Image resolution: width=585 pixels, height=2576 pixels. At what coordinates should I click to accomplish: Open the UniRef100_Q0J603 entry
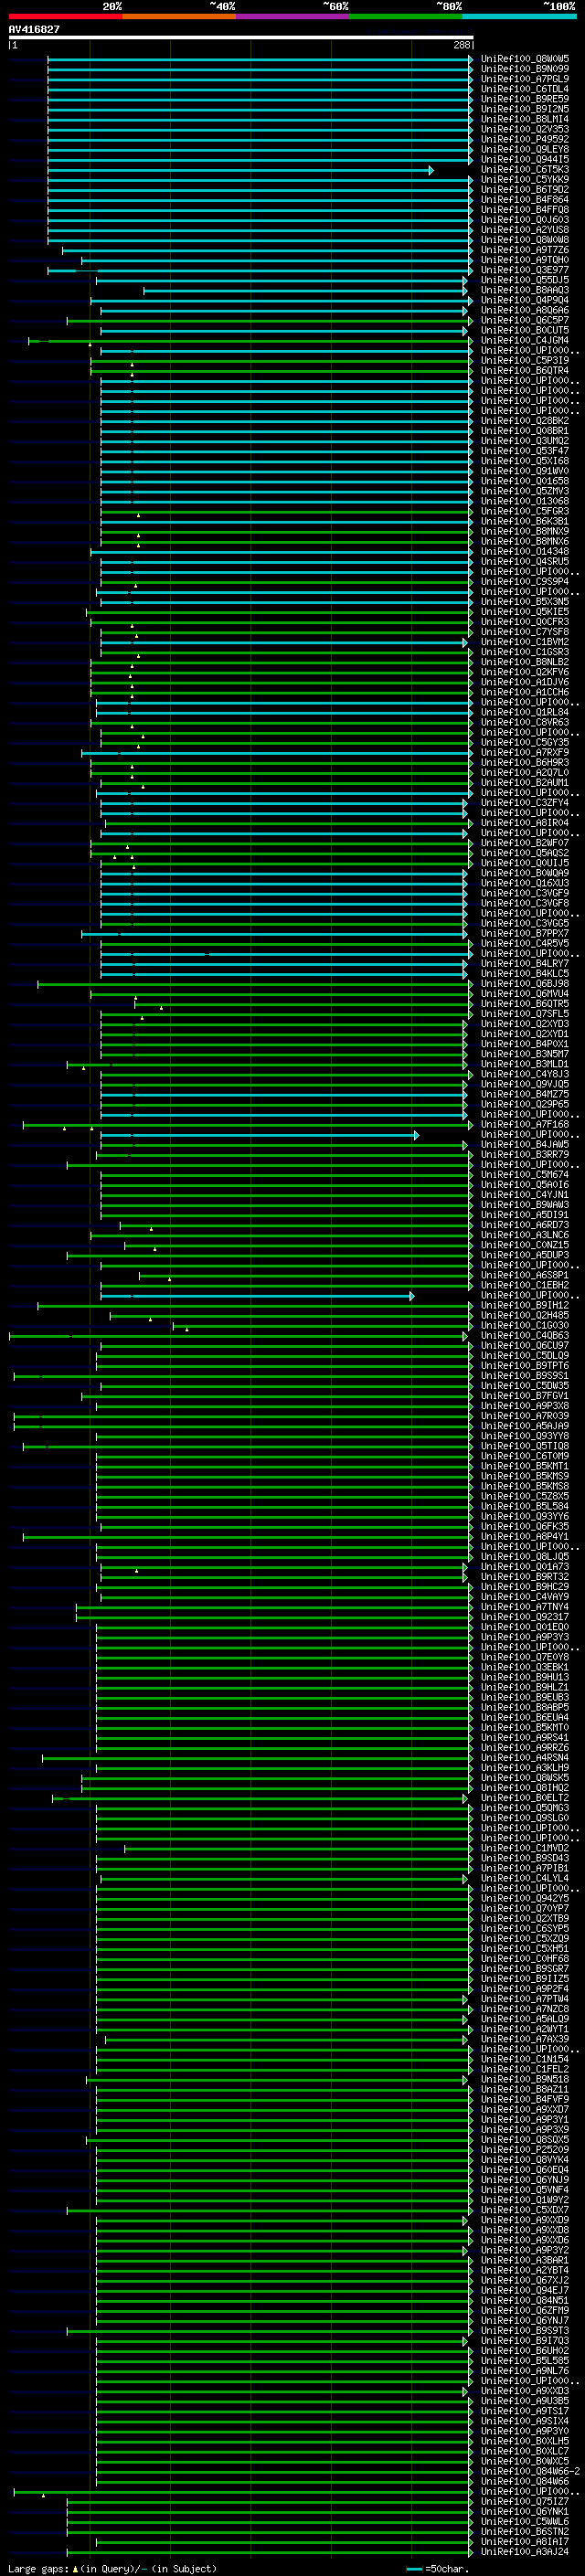pos(525,220)
